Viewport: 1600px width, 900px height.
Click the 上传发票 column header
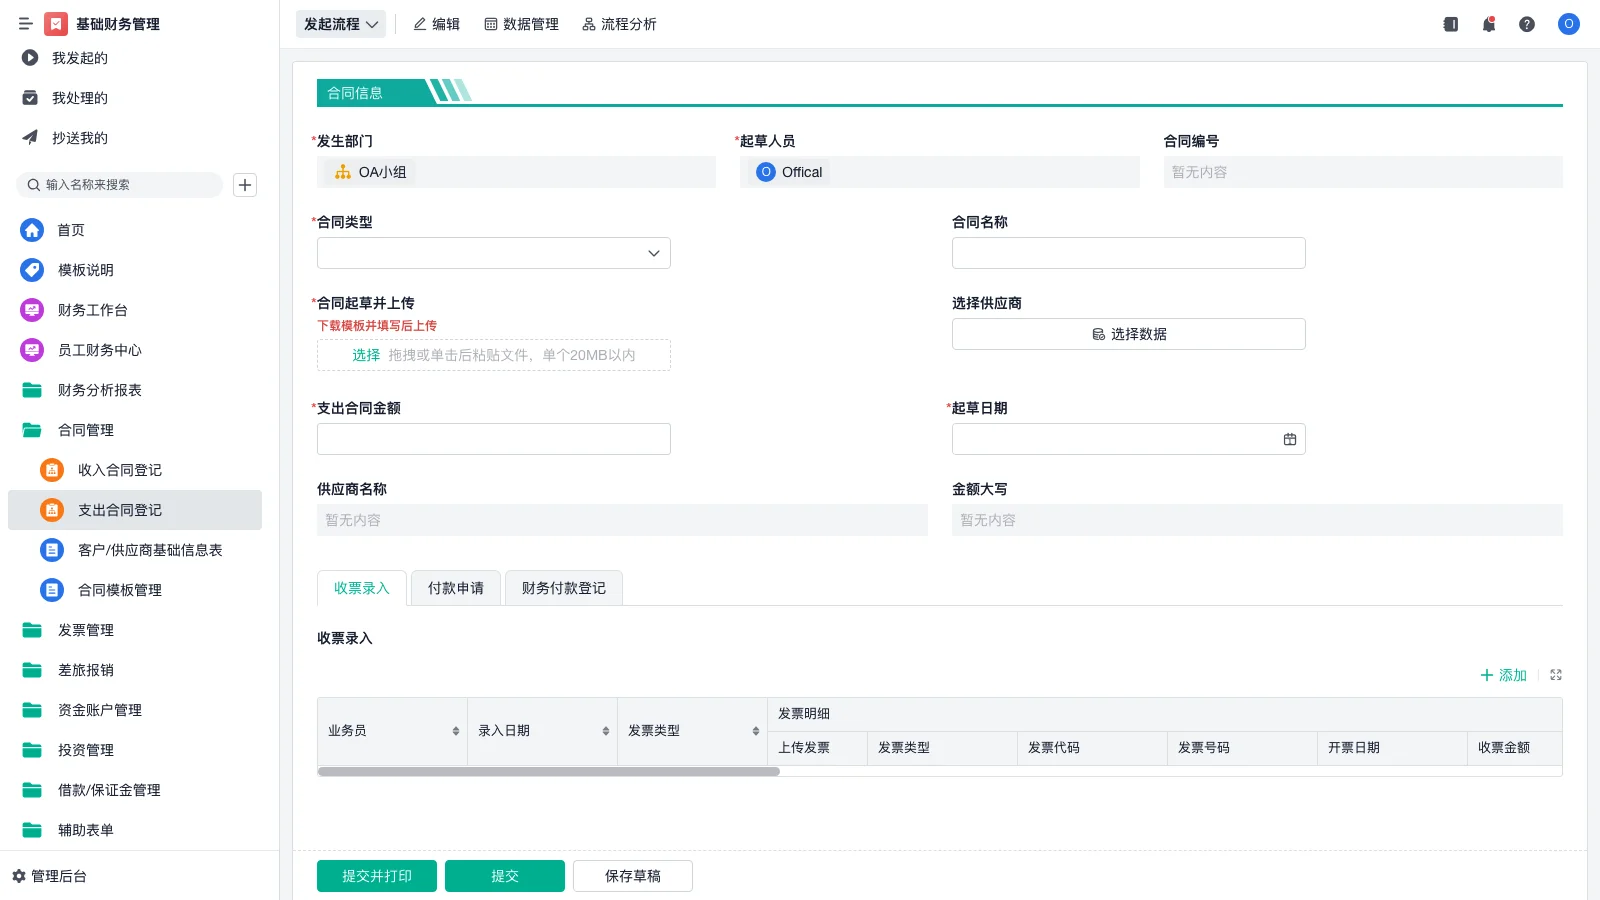(817, 748)
